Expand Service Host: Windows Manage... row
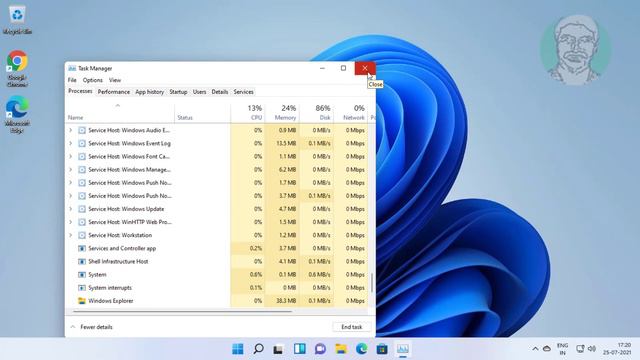The image size is (640, 360). coord(71,169)
